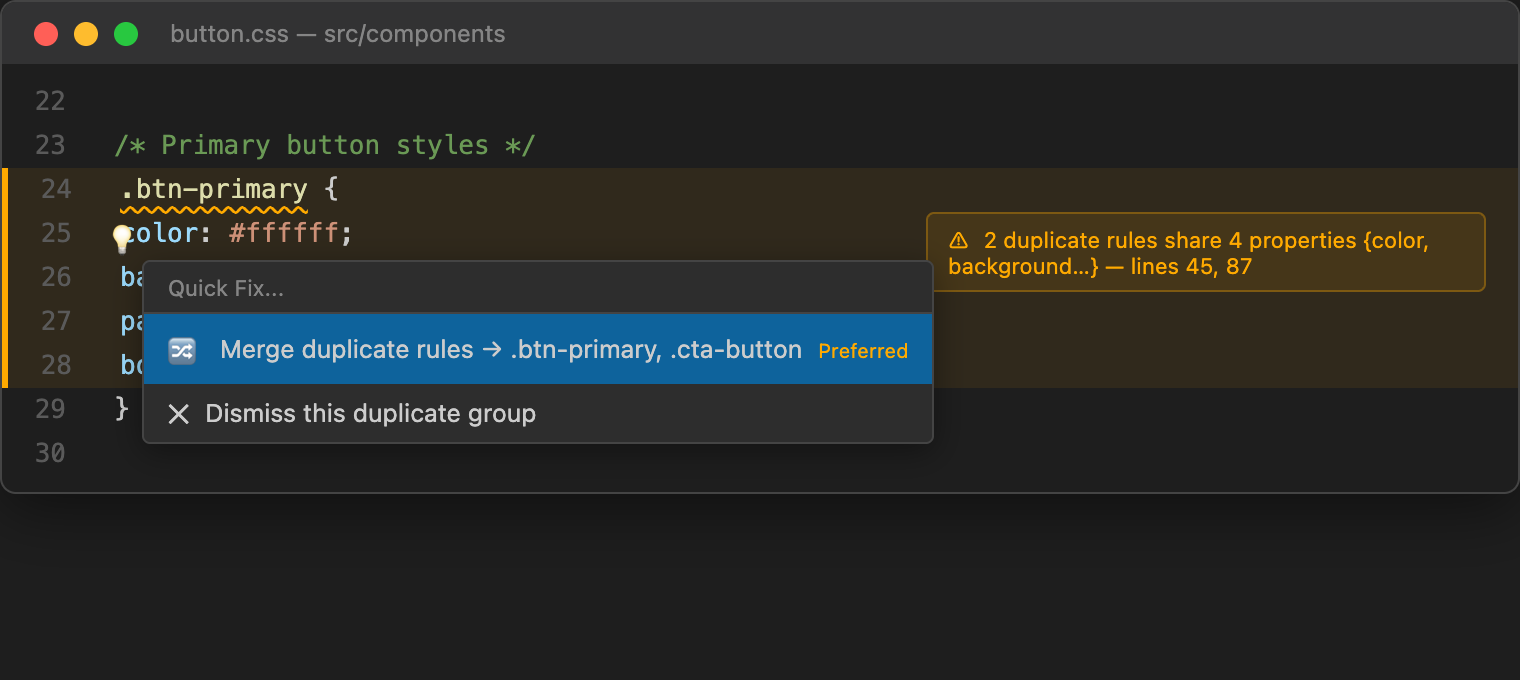1520x680 pixels.
Task: Close the button.css window with the red button
Action: point(46,34)
